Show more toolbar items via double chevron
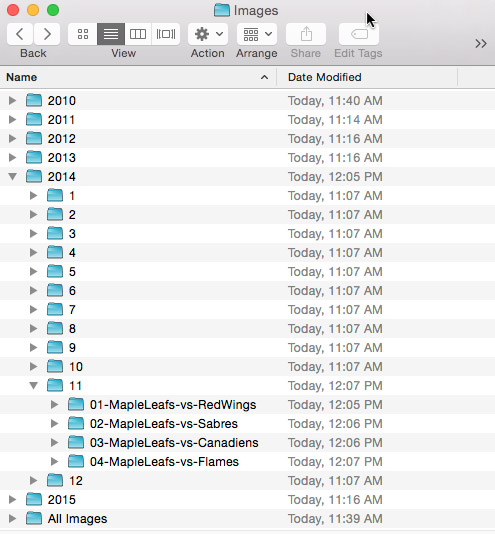 [x=481, y=44]
